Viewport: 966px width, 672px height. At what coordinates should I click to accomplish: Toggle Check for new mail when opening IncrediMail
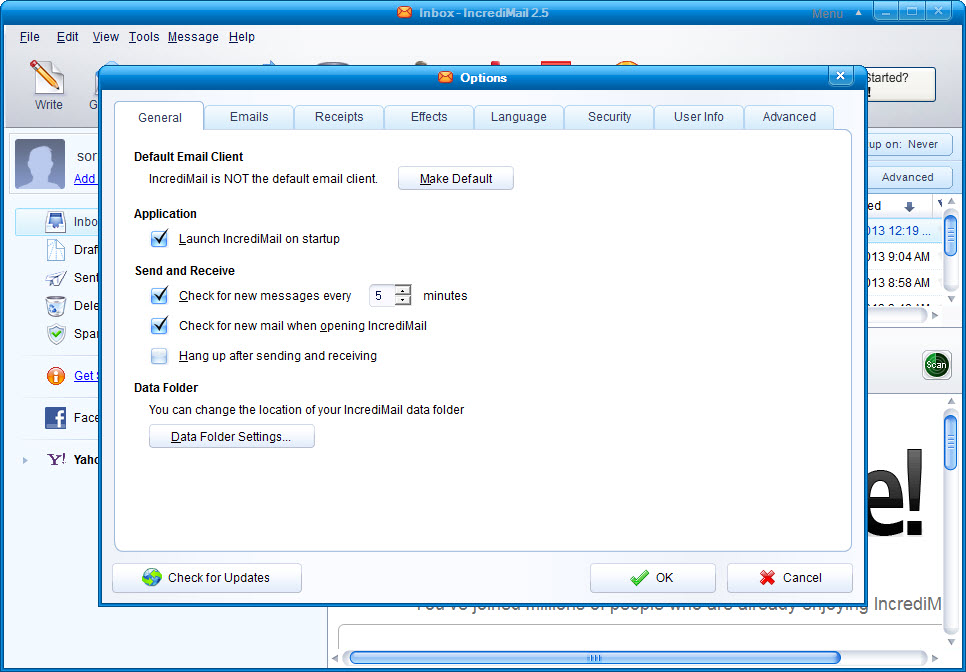coord(160,325)
